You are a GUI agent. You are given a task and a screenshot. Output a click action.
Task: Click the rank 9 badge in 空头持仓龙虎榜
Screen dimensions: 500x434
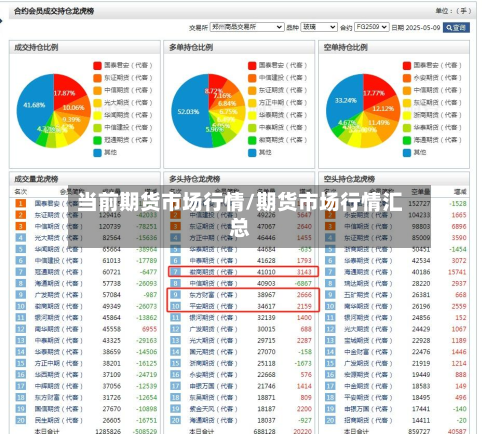point(330,295)
